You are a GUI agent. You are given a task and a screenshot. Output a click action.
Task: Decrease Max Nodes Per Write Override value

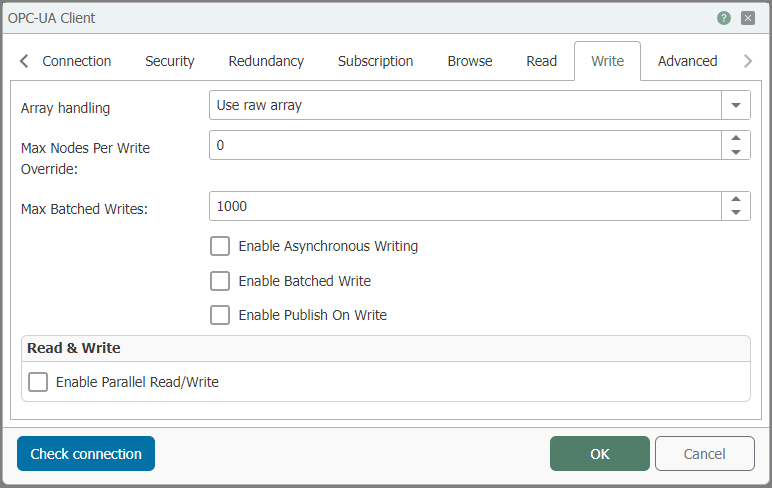coord(736,152)
